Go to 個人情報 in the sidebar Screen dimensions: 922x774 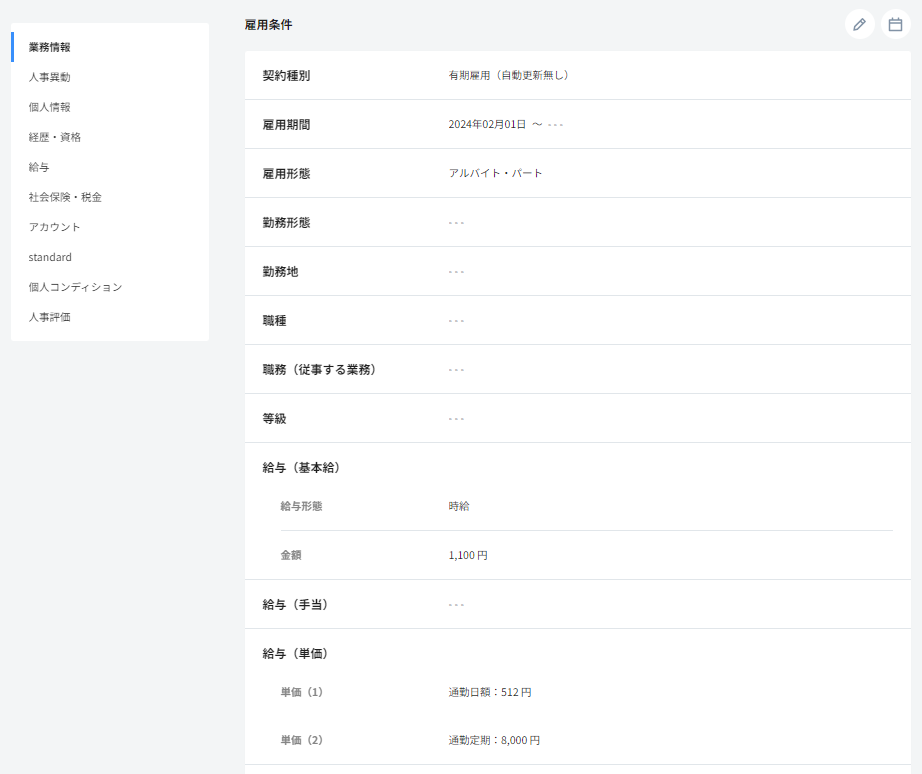point(49,107)
